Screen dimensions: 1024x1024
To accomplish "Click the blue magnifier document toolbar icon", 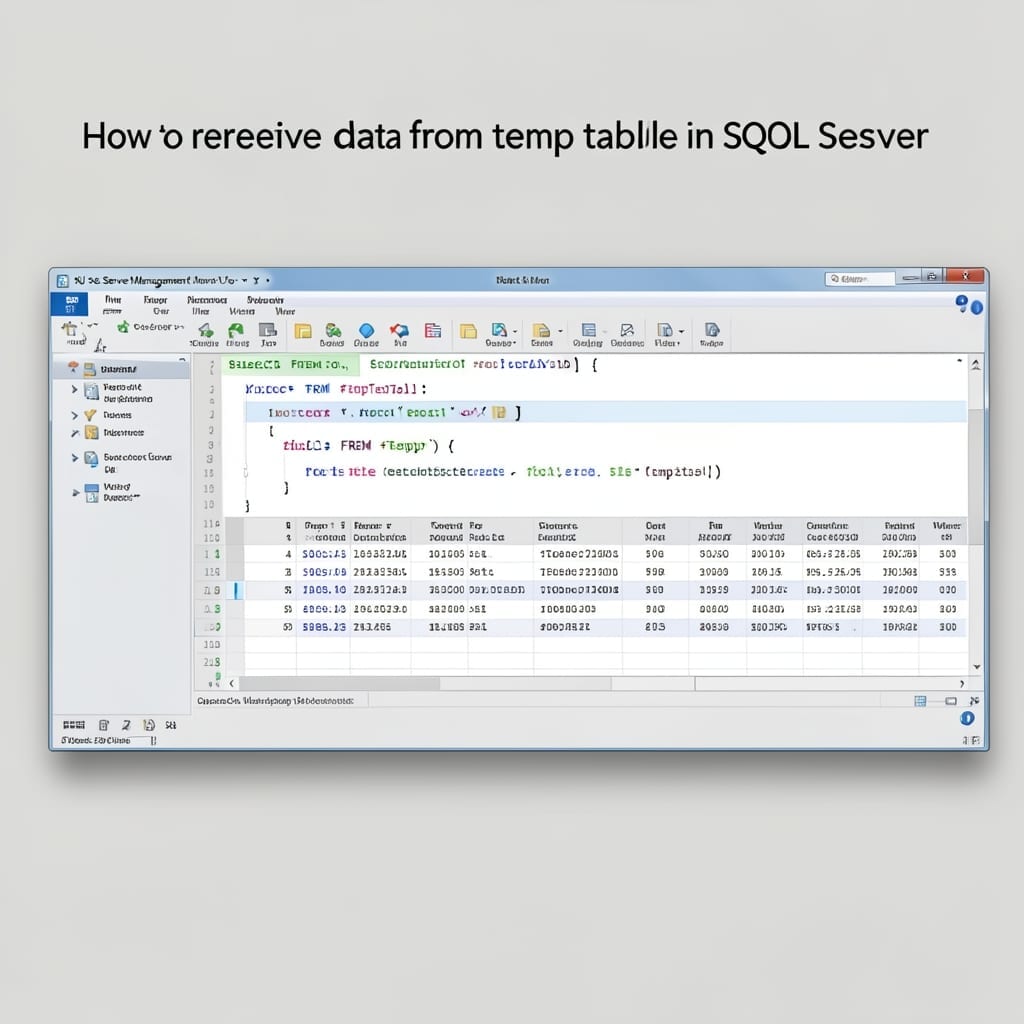I will click(x=499, y=330).
